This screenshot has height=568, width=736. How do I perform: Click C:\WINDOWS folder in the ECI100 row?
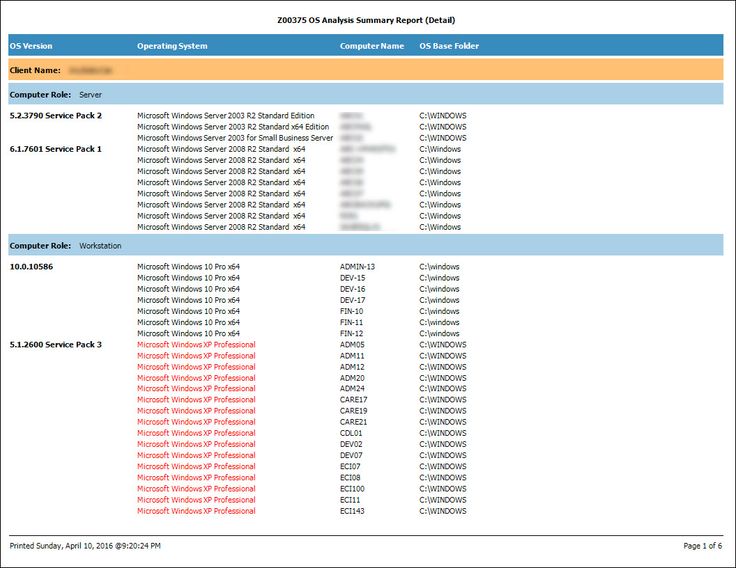[x=443, y=489]
